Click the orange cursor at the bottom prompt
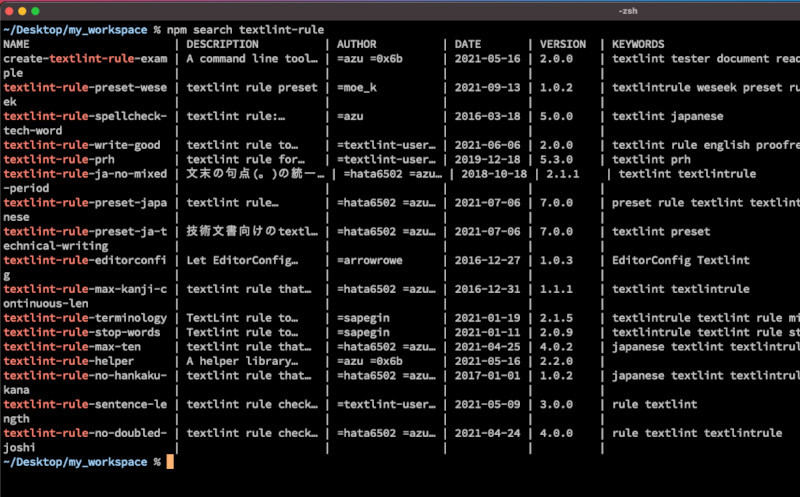This screenshot has height=497, width=800. coord(170,461)
